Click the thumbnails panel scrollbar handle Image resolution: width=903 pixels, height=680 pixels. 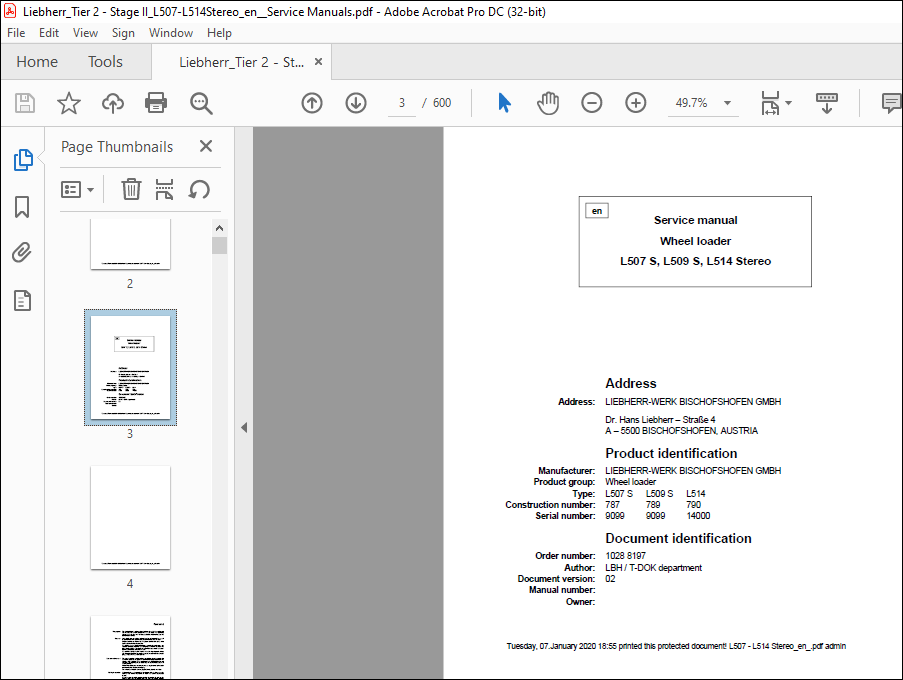click(219, 245)
